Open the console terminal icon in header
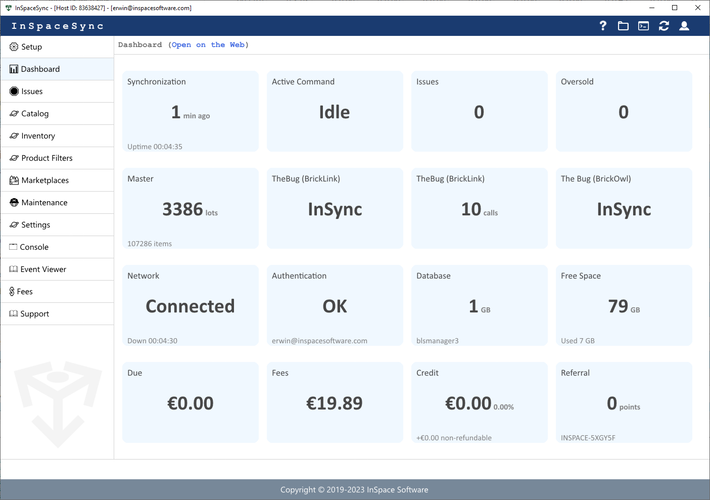 point(644,26)
